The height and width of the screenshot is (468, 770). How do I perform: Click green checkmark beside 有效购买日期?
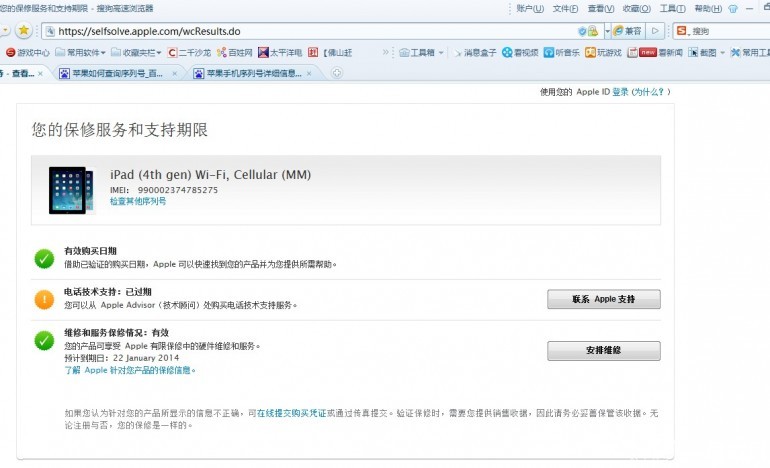(x=44, y=258)
